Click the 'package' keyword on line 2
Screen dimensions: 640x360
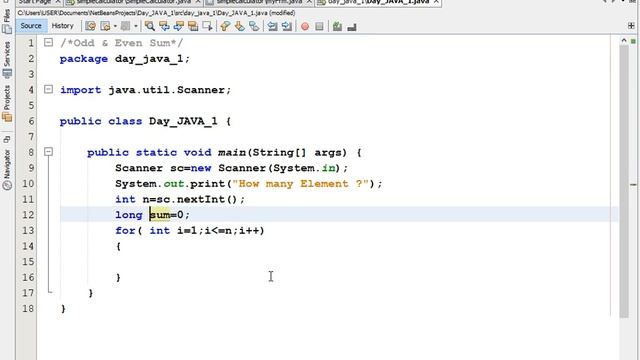(84, 59)
